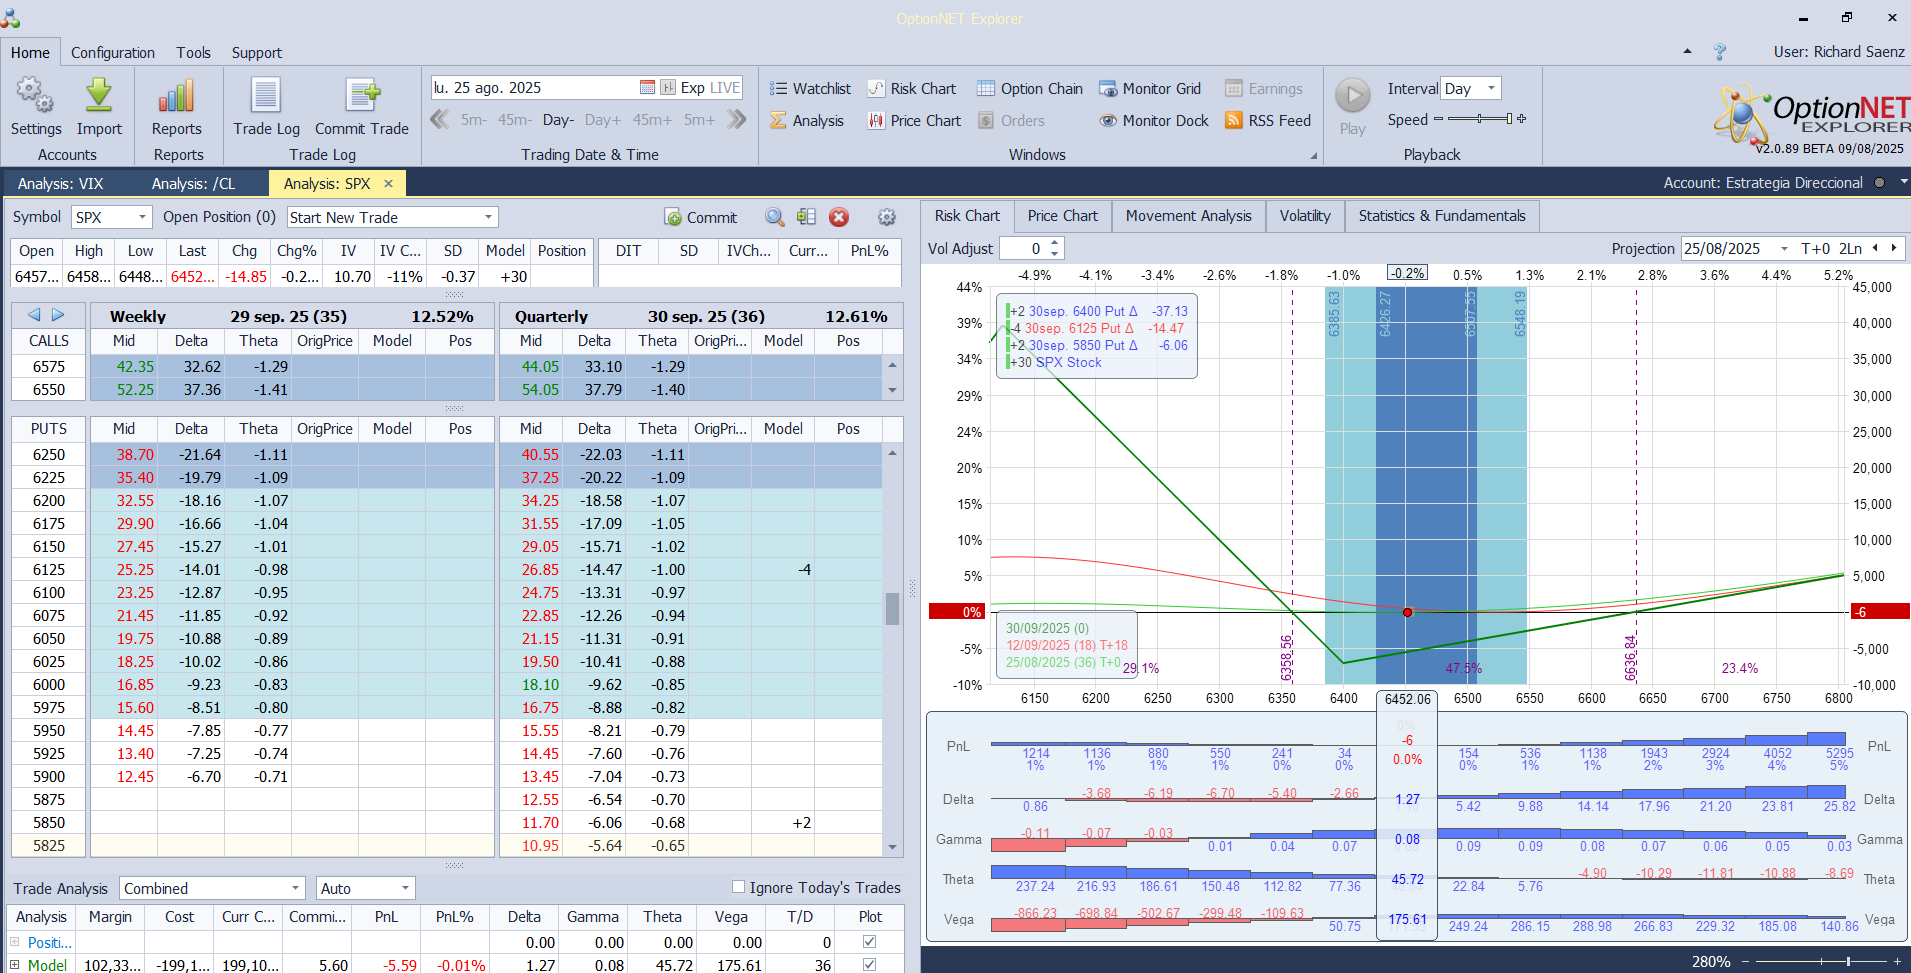1911x973 pixels.
Task: Click the playback Speed slider
Action: [1481, 119]
